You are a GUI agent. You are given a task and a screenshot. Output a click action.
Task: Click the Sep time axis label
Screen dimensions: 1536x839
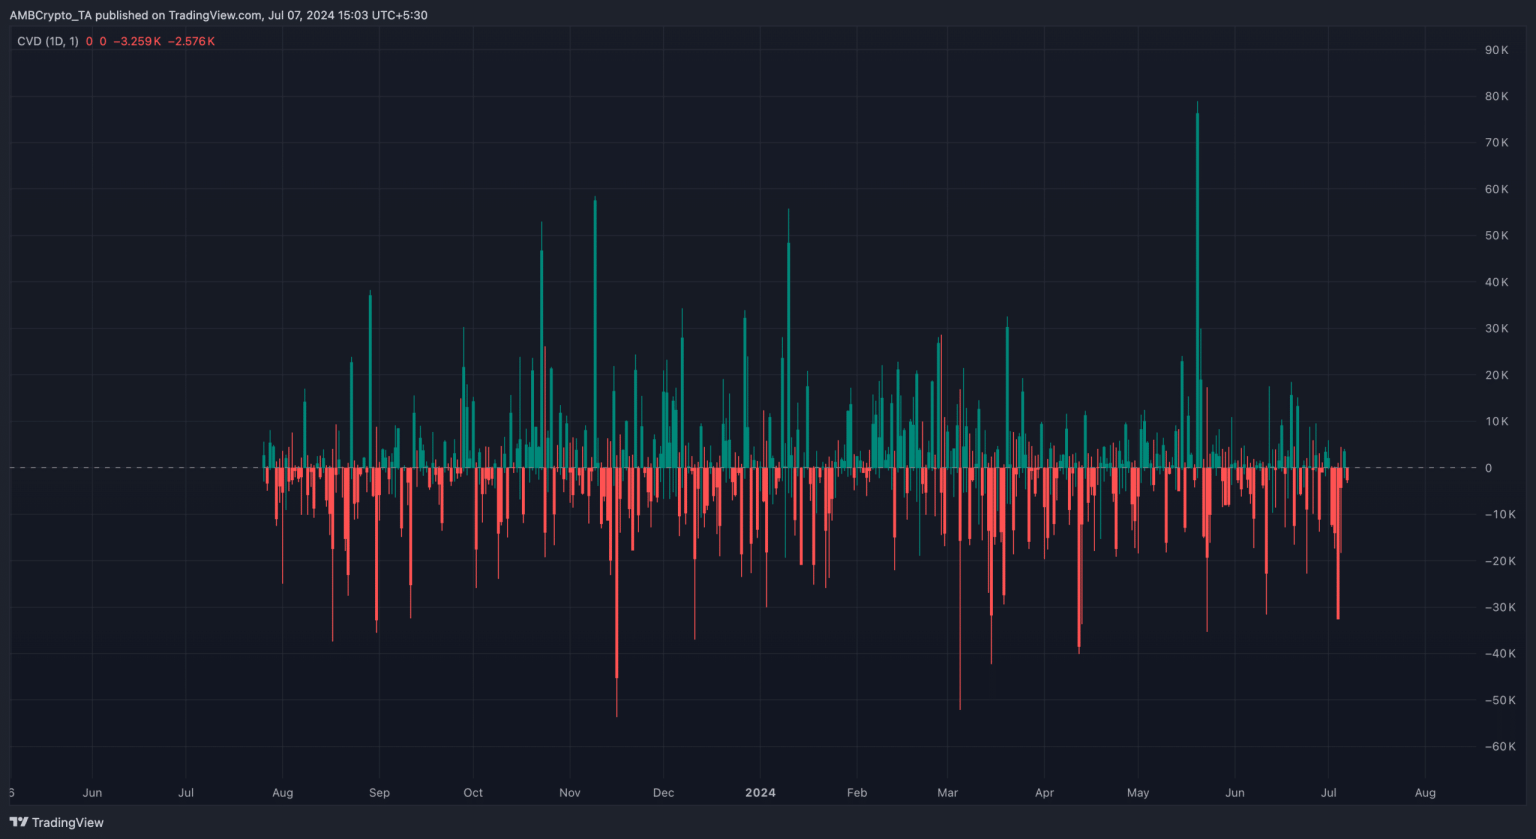379,793
